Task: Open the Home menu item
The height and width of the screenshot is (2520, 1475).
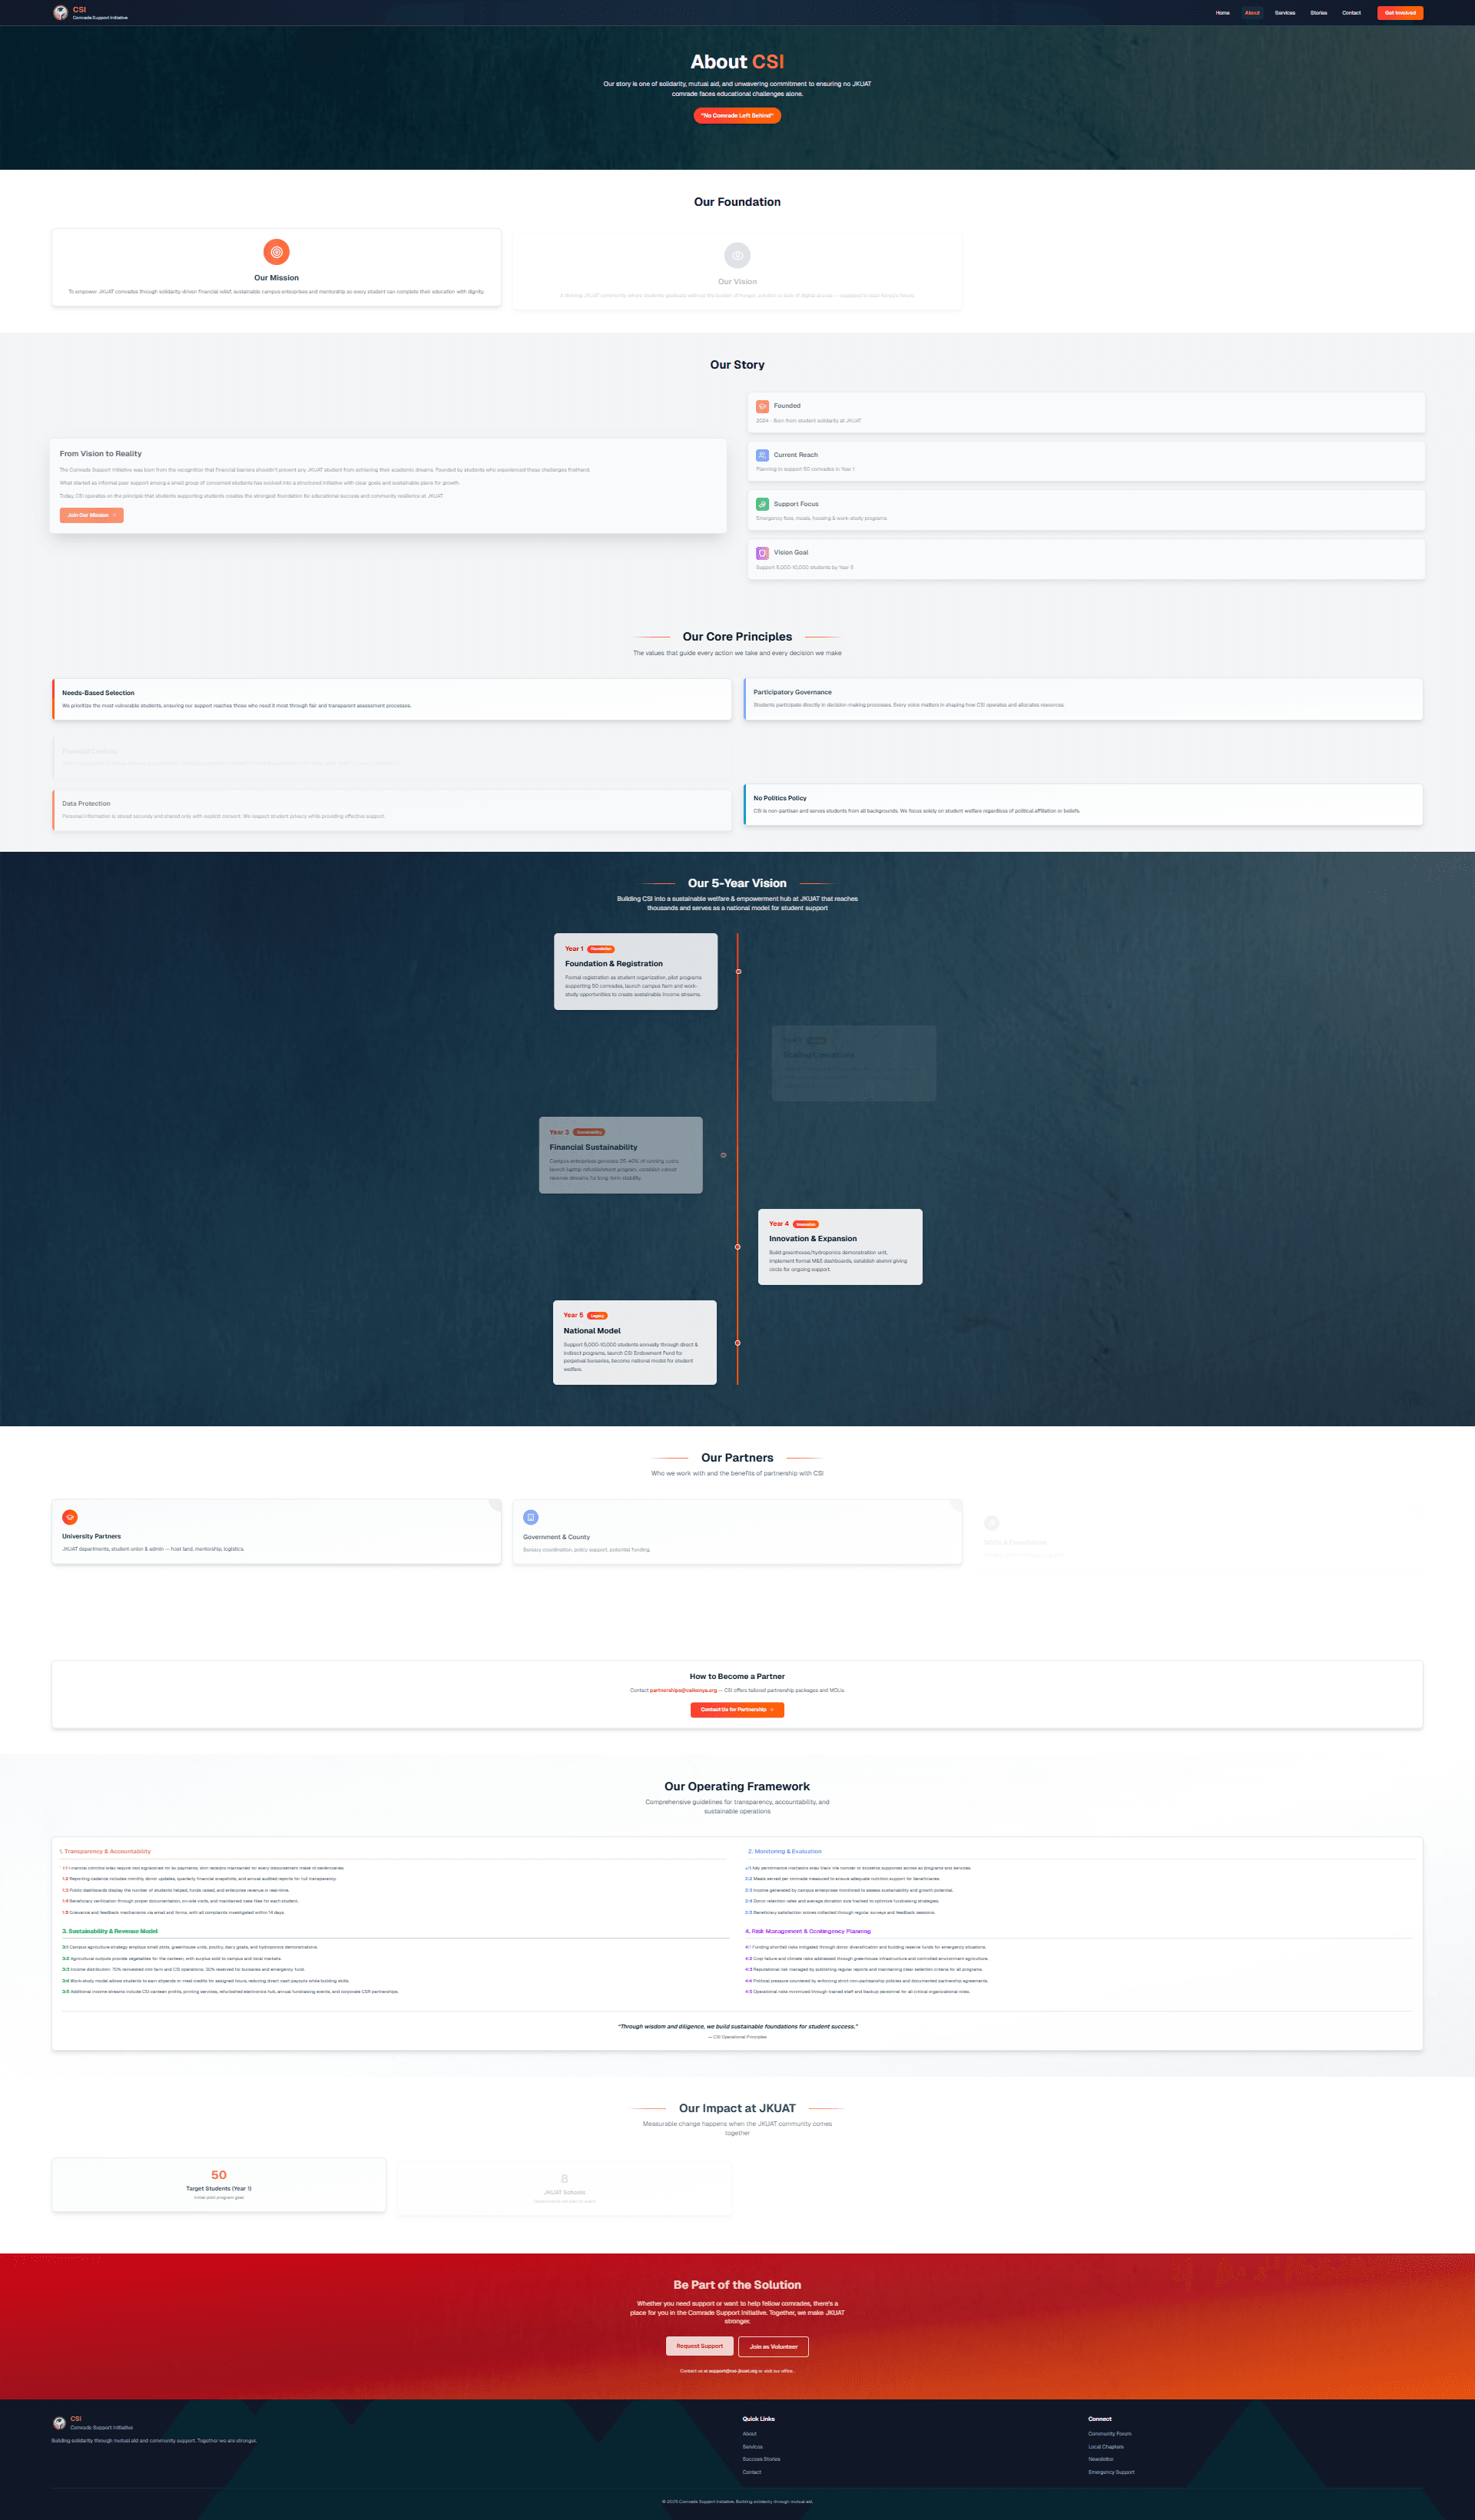Action: (x=1222, y=13)
